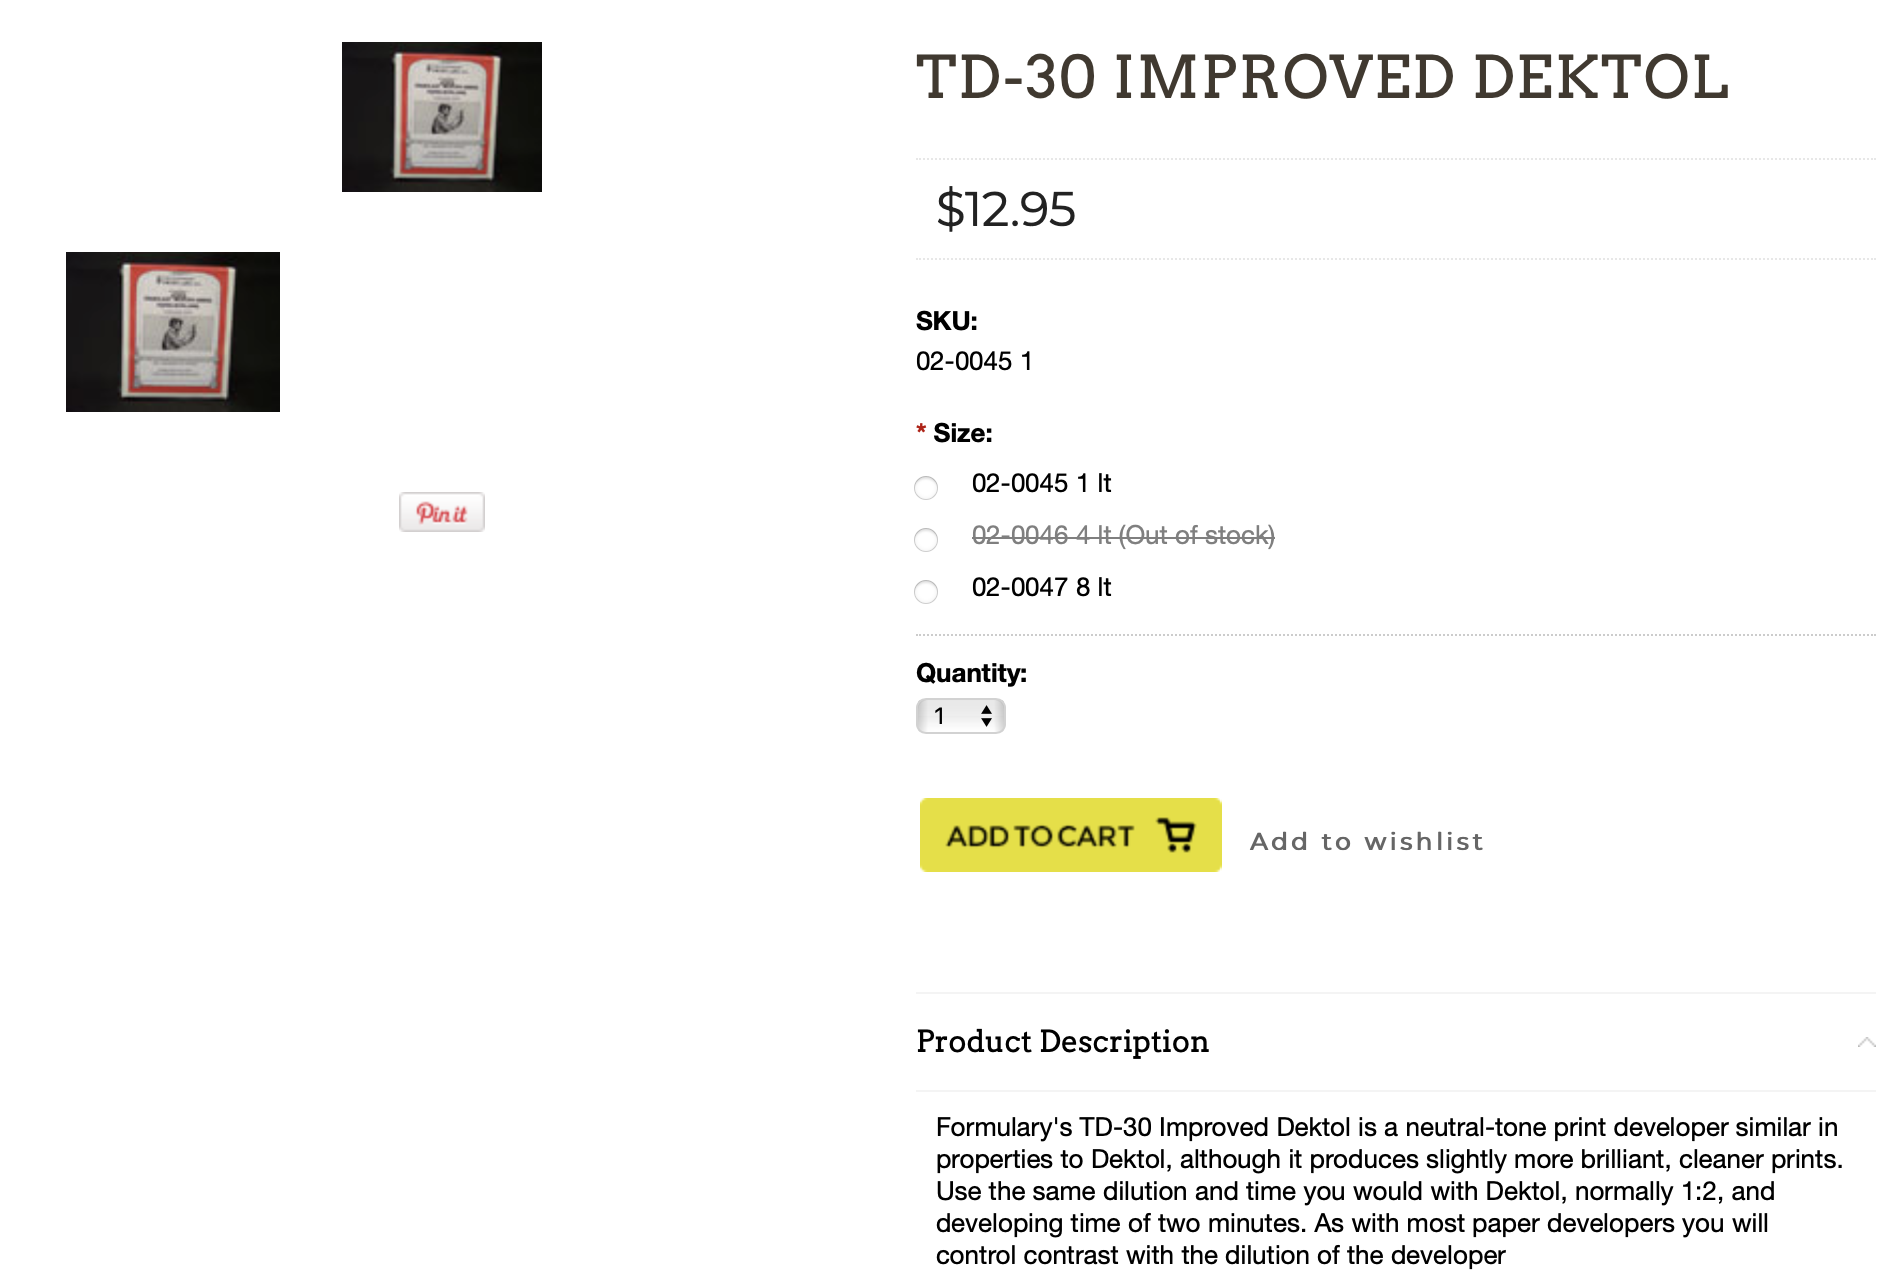1888x1288 pixels.
Task: Choose the 02-0047 8 lt radio button
Action: (926, 592)
